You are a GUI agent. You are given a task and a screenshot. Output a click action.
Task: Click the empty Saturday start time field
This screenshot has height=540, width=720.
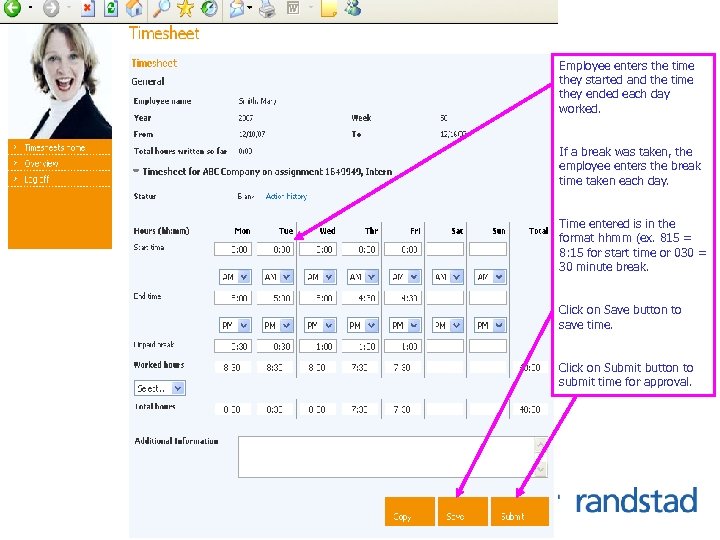tap(445, 249)
